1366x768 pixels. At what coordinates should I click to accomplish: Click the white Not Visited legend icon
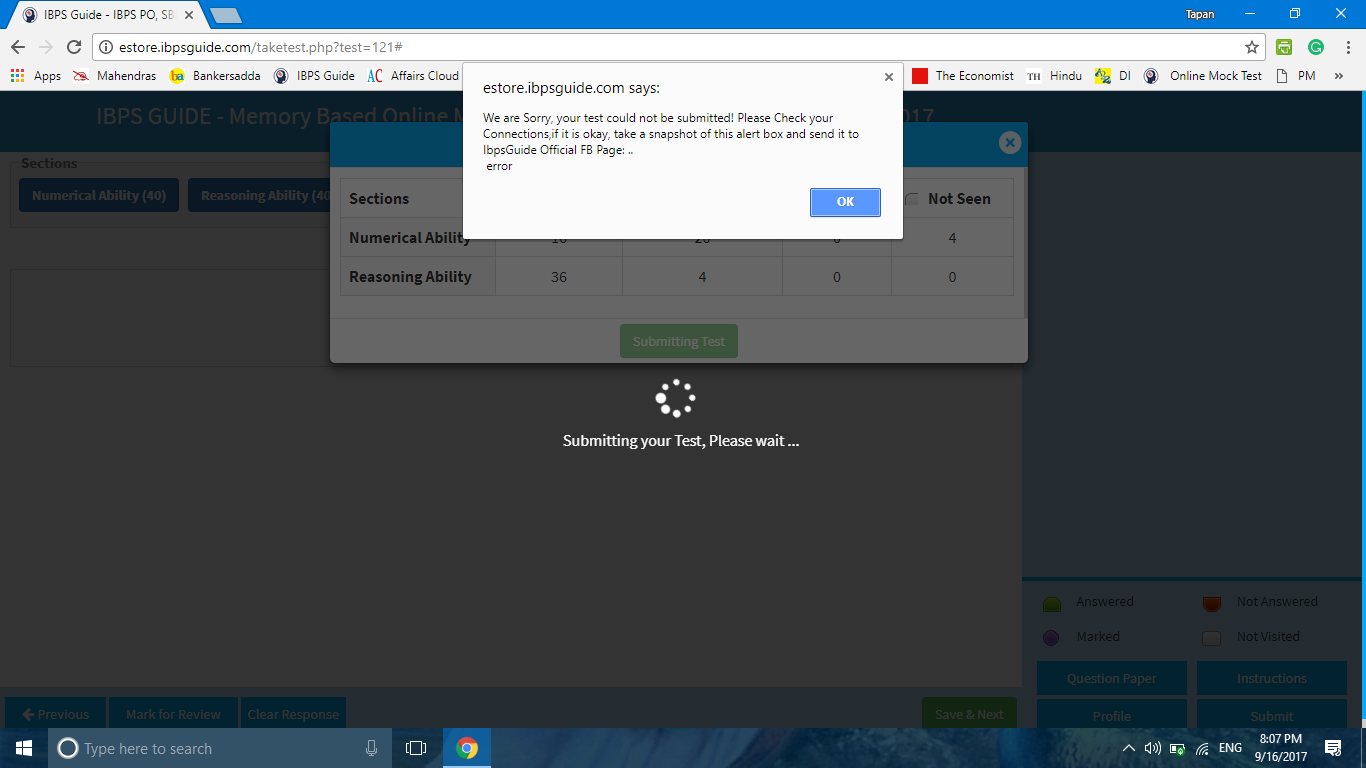click(1212, 638)
